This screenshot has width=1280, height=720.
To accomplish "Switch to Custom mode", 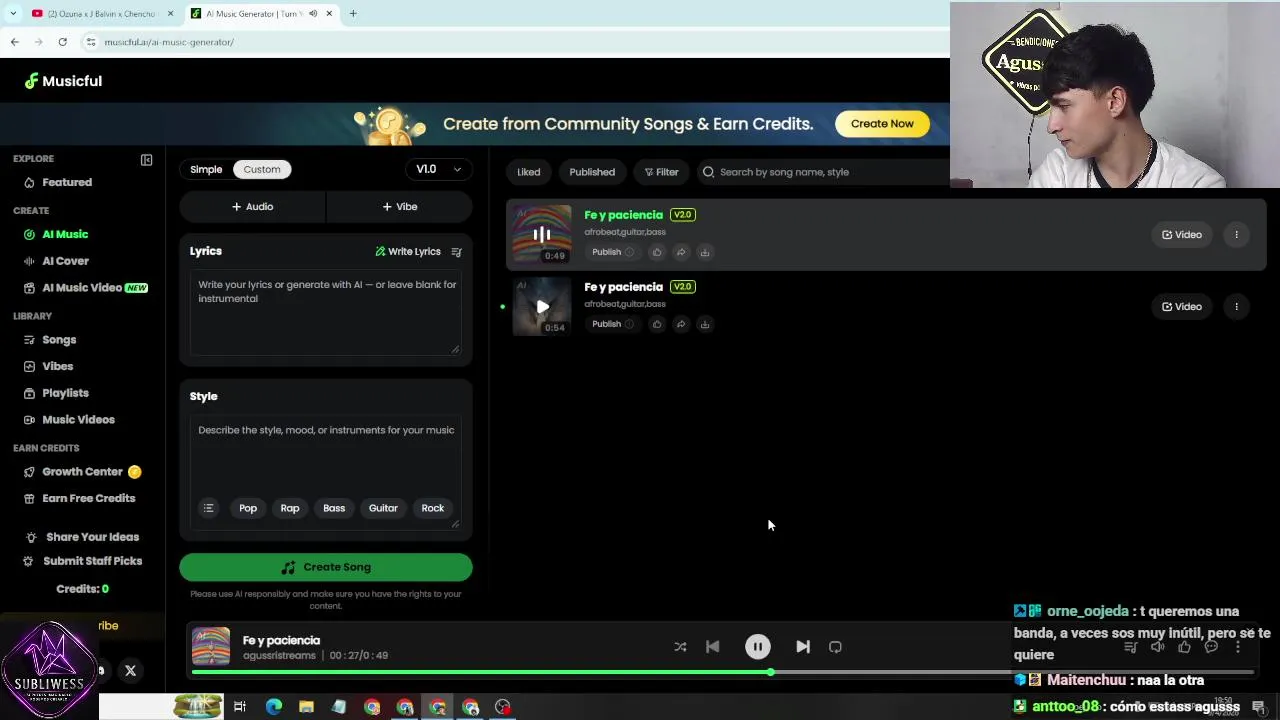I will coord(262,169).
